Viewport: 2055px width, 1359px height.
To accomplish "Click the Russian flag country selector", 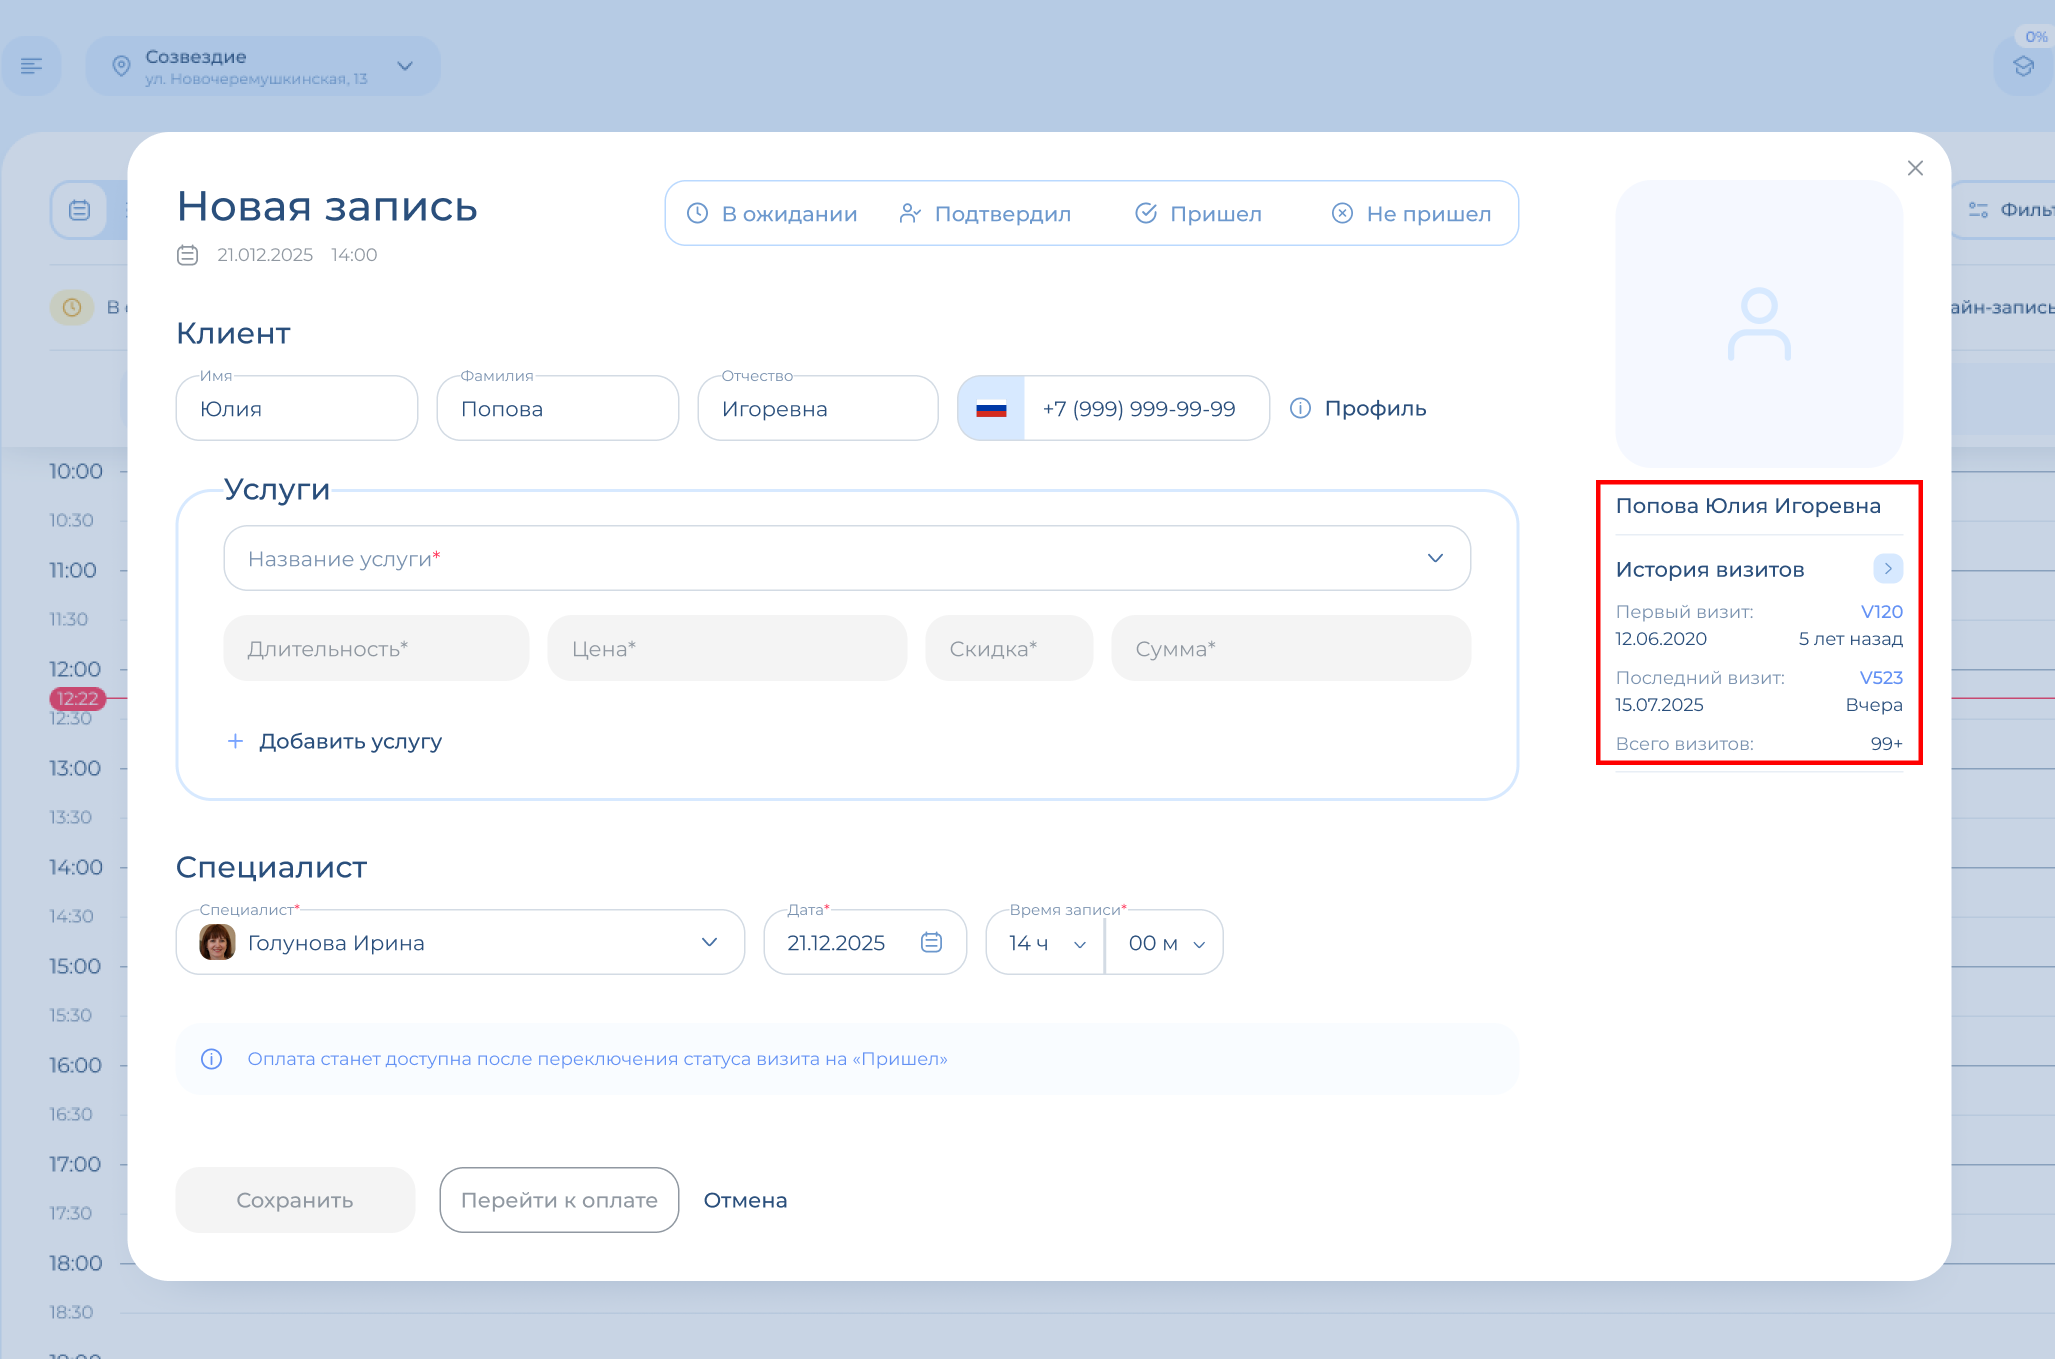I will [991, 408].
